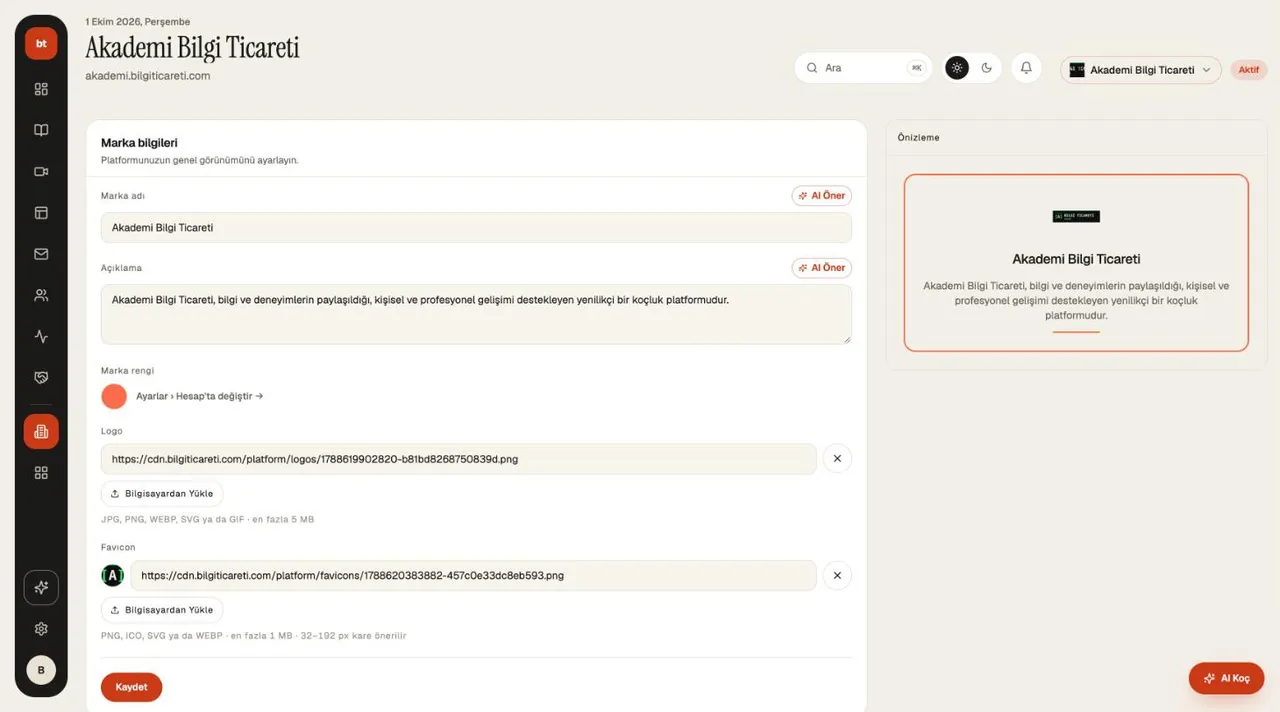Open the AI Koç floating button

tap(1226, 678)
